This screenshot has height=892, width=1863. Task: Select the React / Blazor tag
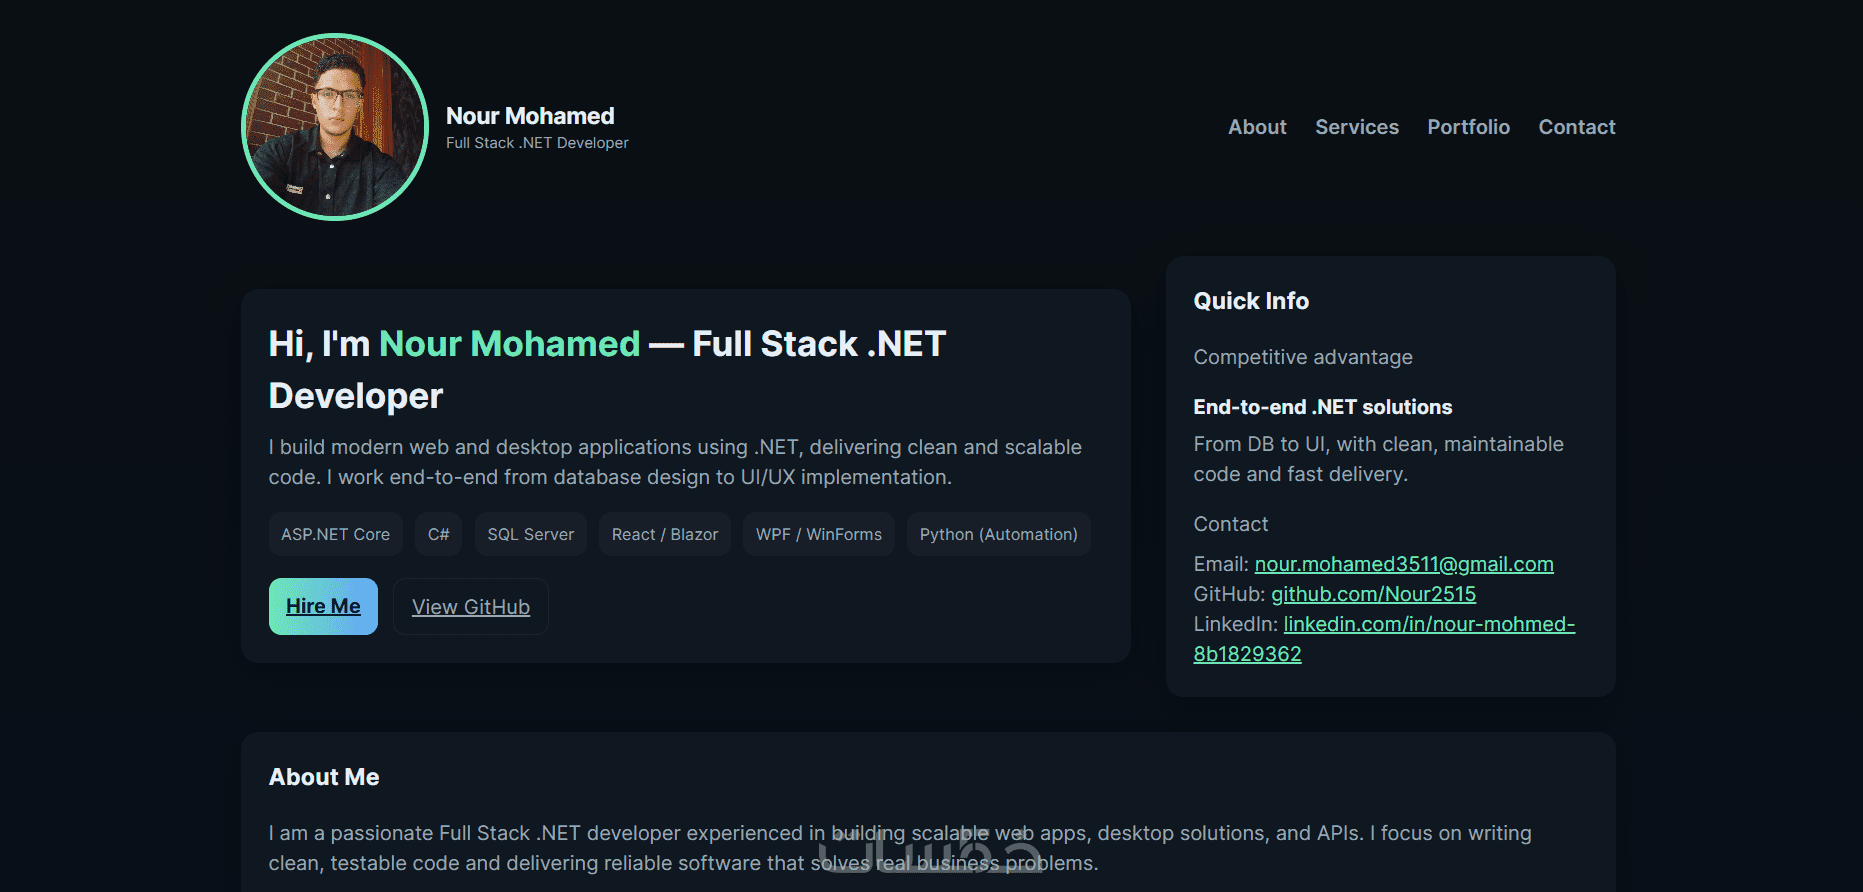tap(665, 534)
